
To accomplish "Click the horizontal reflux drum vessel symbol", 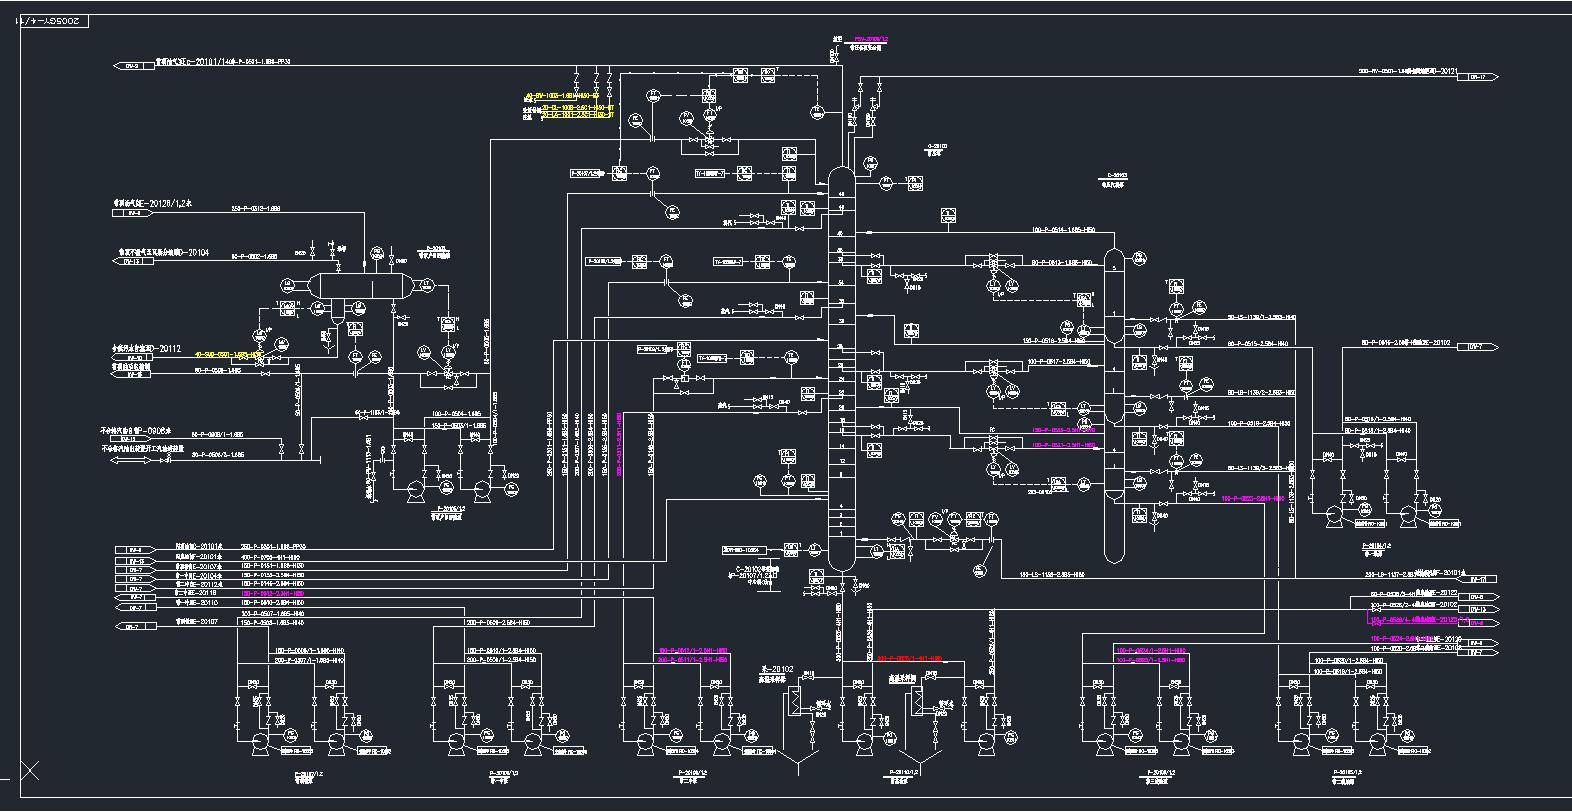I will pos(362,285).
